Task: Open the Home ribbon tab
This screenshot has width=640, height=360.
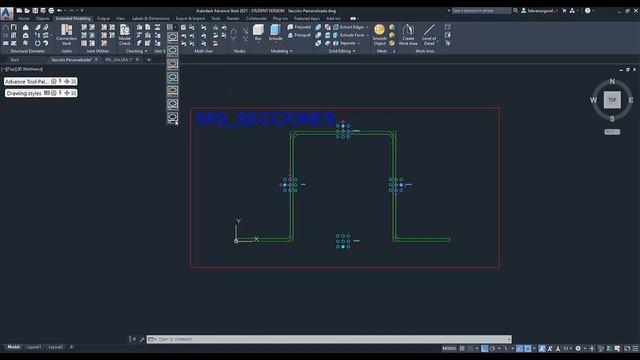Action: (23, 19)
